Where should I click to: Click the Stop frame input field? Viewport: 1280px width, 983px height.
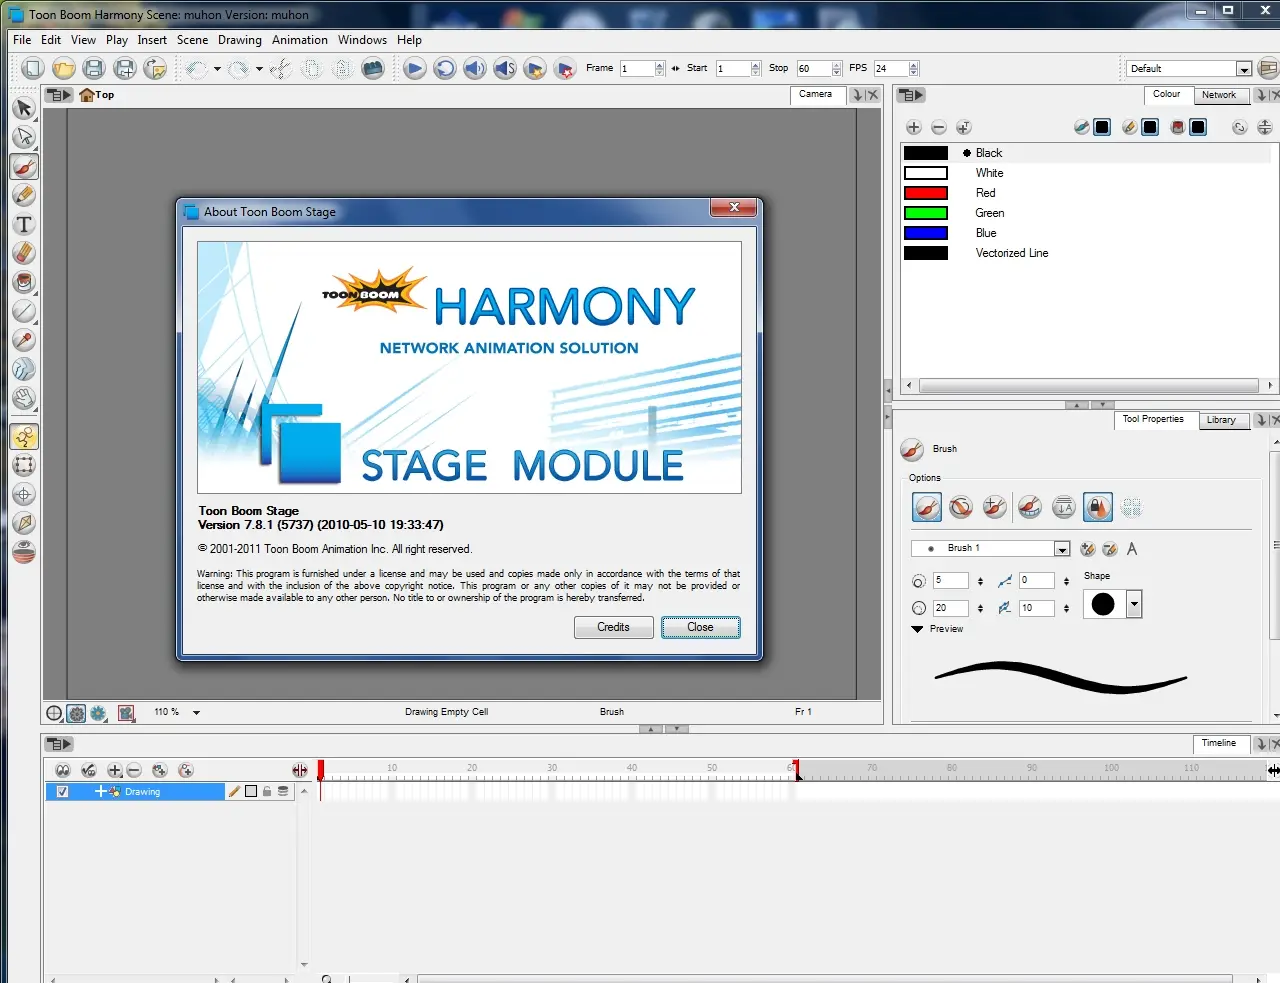pyautogui.click(x=814, y=69)
